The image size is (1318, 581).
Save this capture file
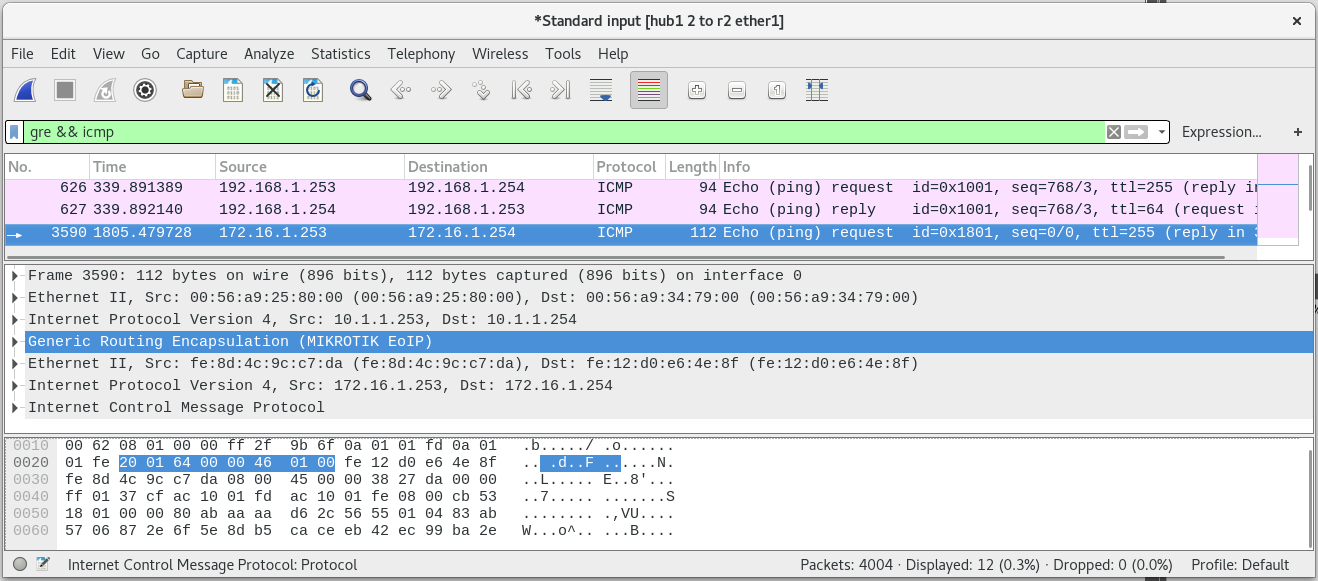coord(233,91)
